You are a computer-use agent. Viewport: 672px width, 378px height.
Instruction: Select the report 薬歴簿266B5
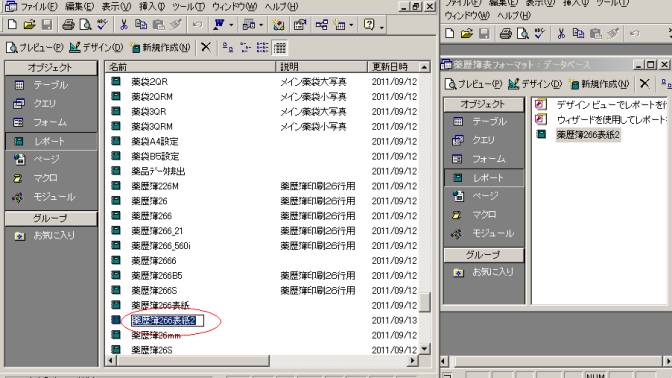click(156, 276)
